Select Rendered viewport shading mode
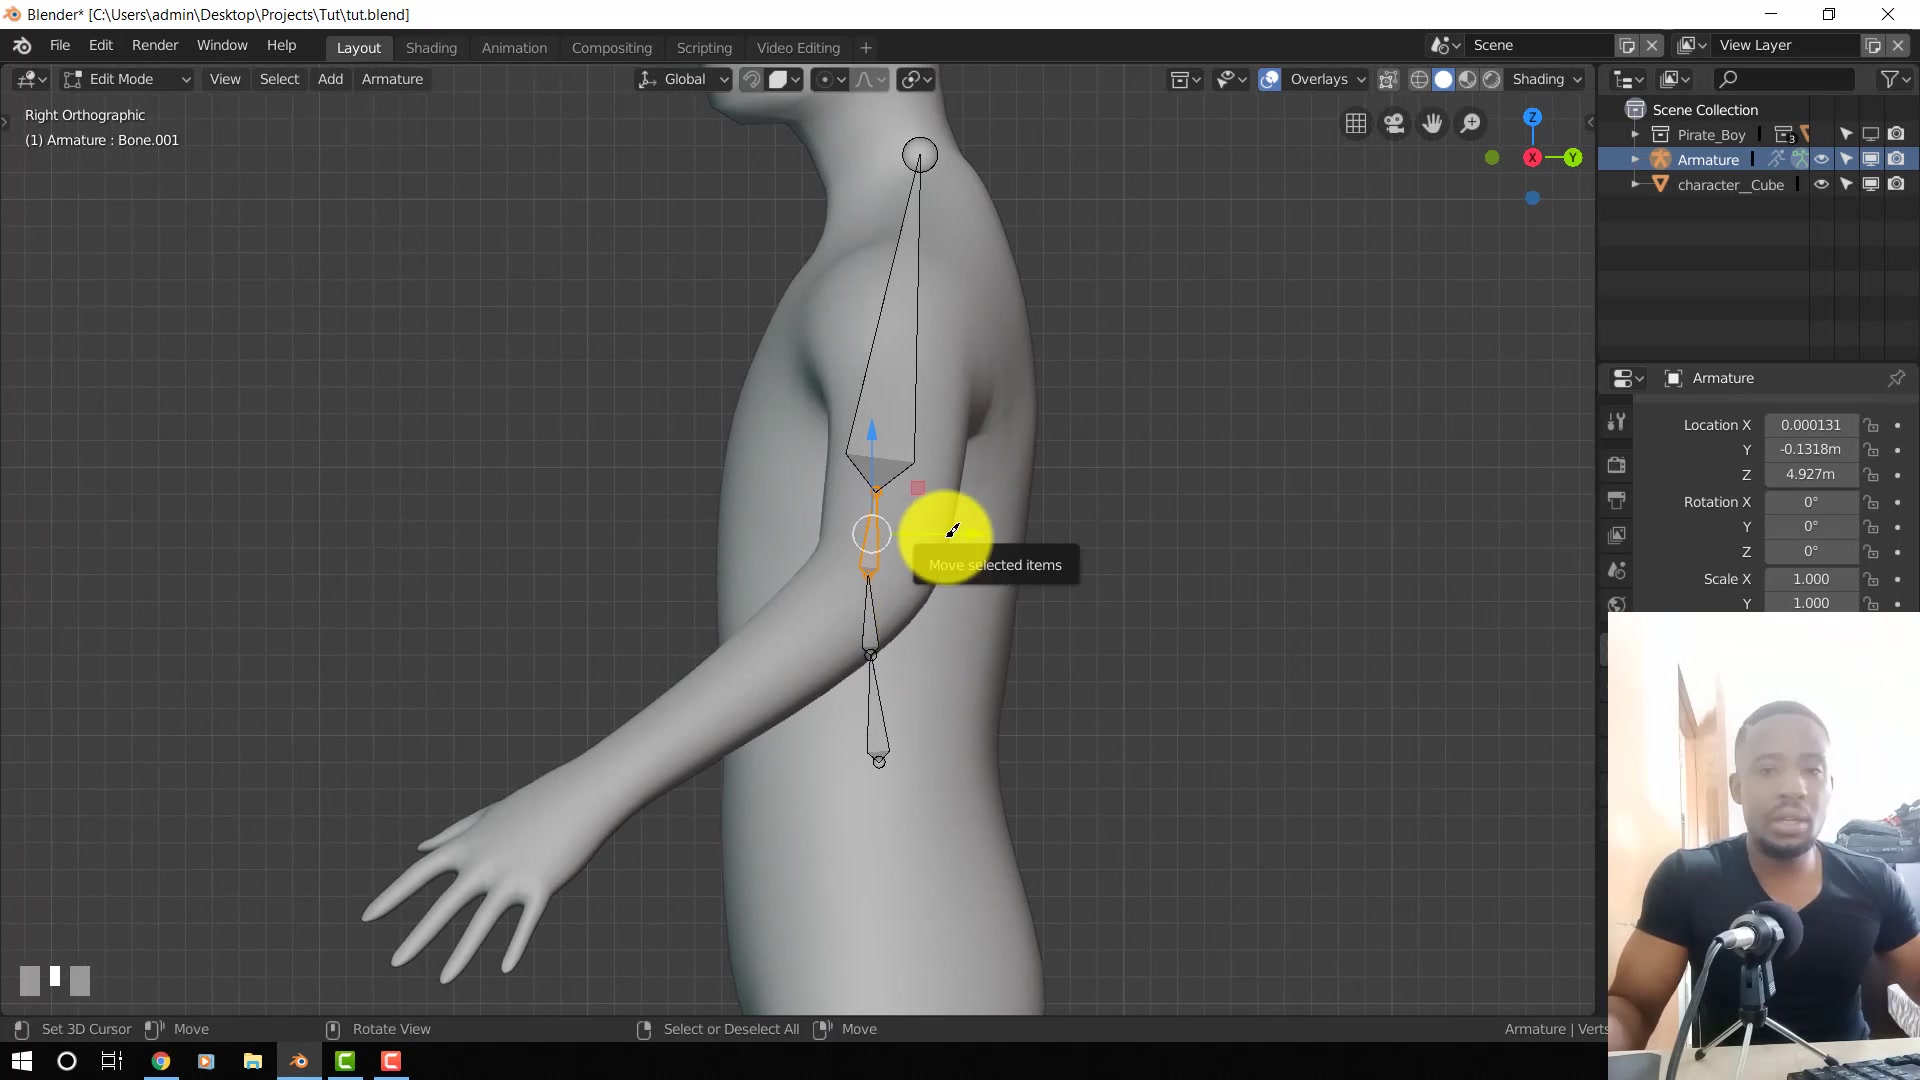The height and width of the screenshot is (1080, 1920). click(1491, 79)
